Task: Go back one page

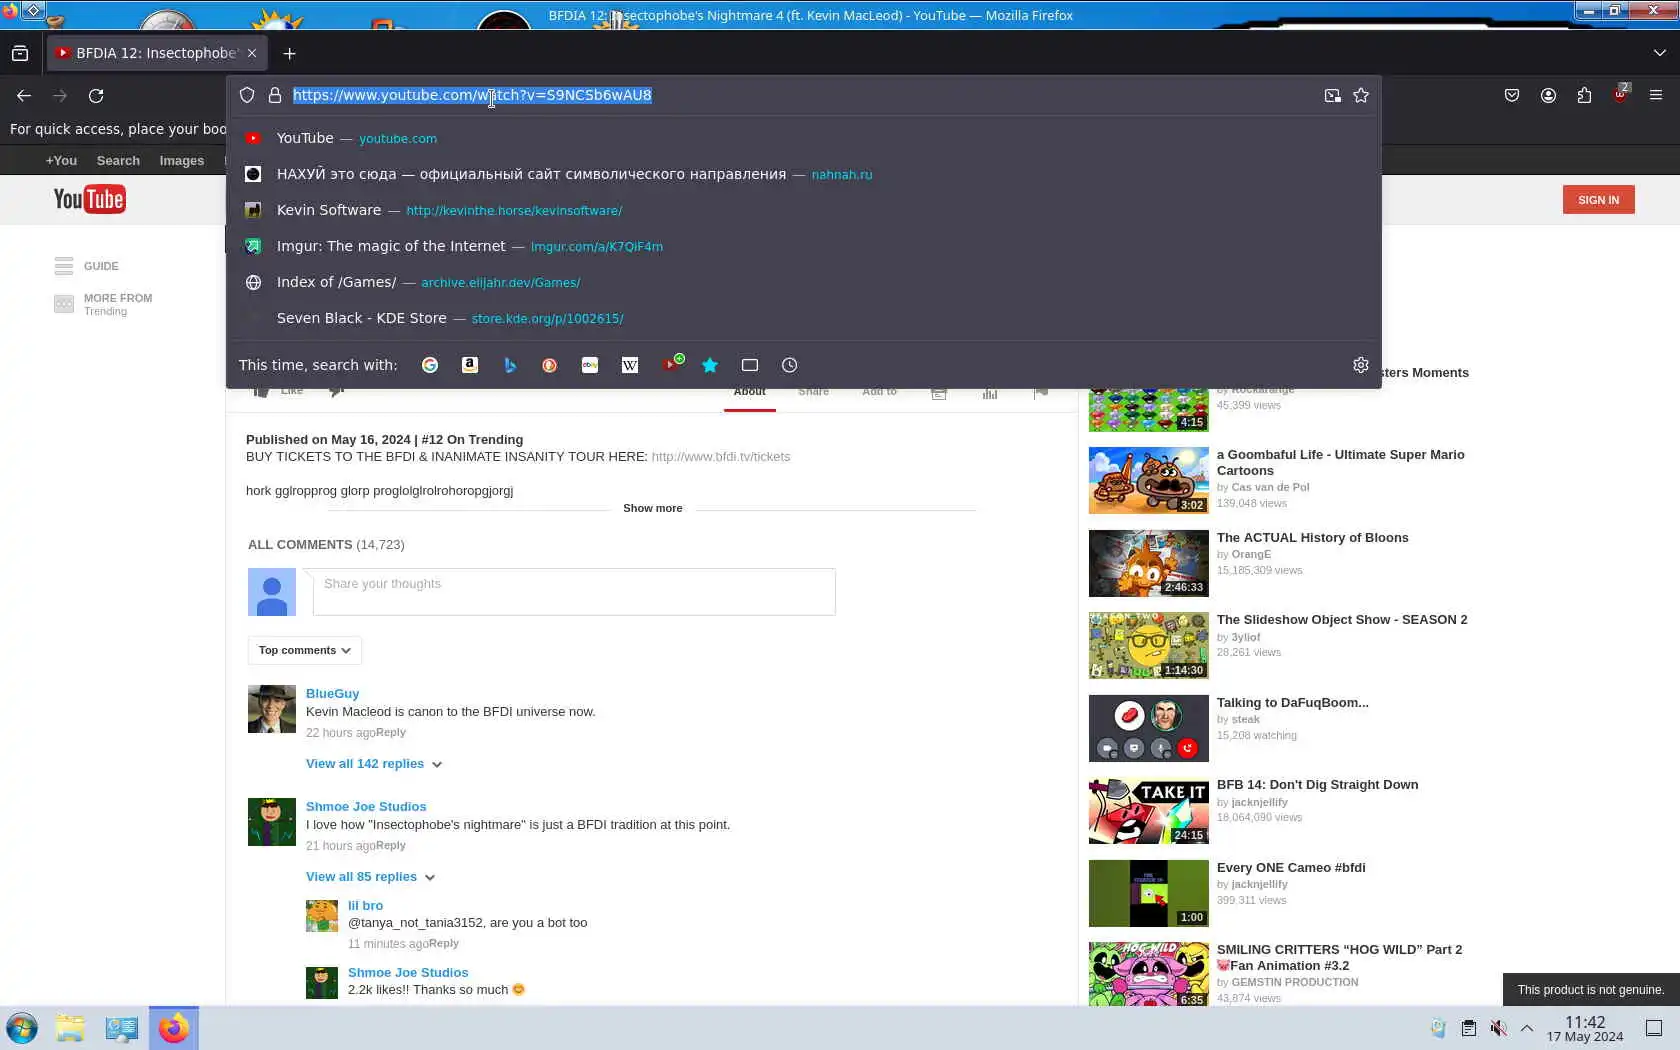Action: point(24,96)
